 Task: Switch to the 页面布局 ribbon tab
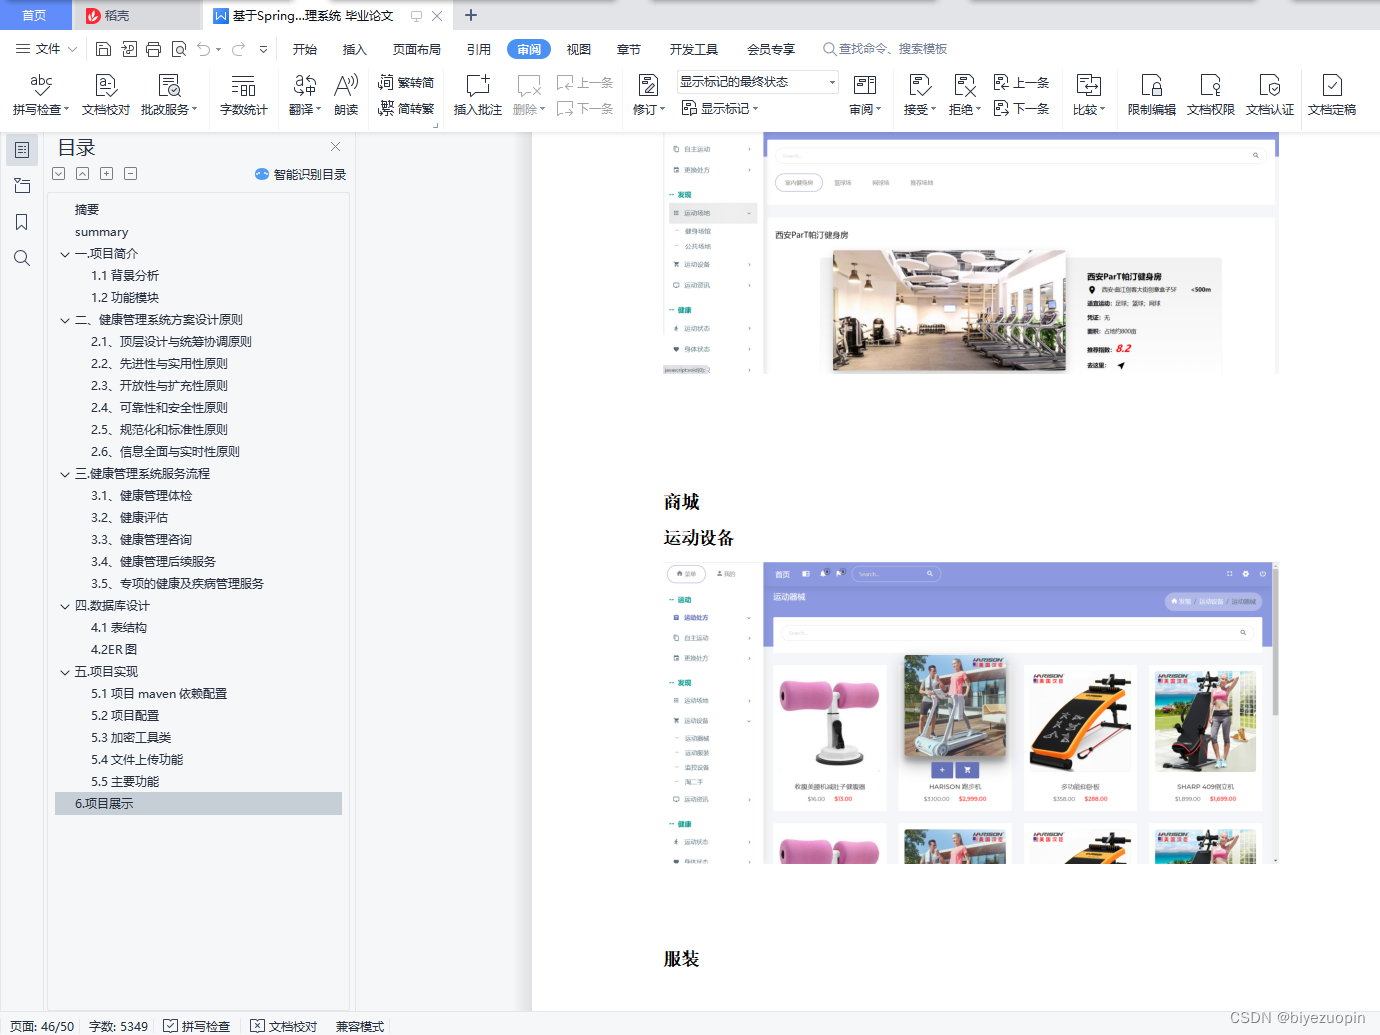tap(417, 49)
